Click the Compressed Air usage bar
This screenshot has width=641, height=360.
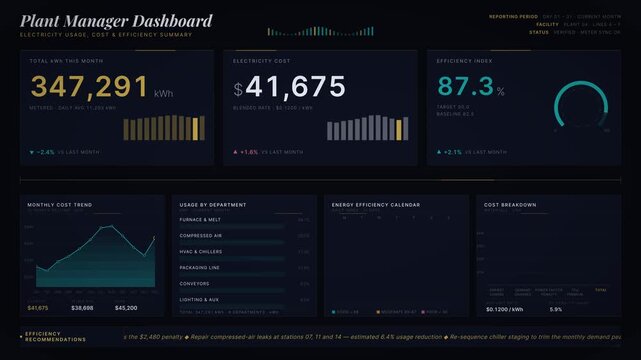click(232, 242)
